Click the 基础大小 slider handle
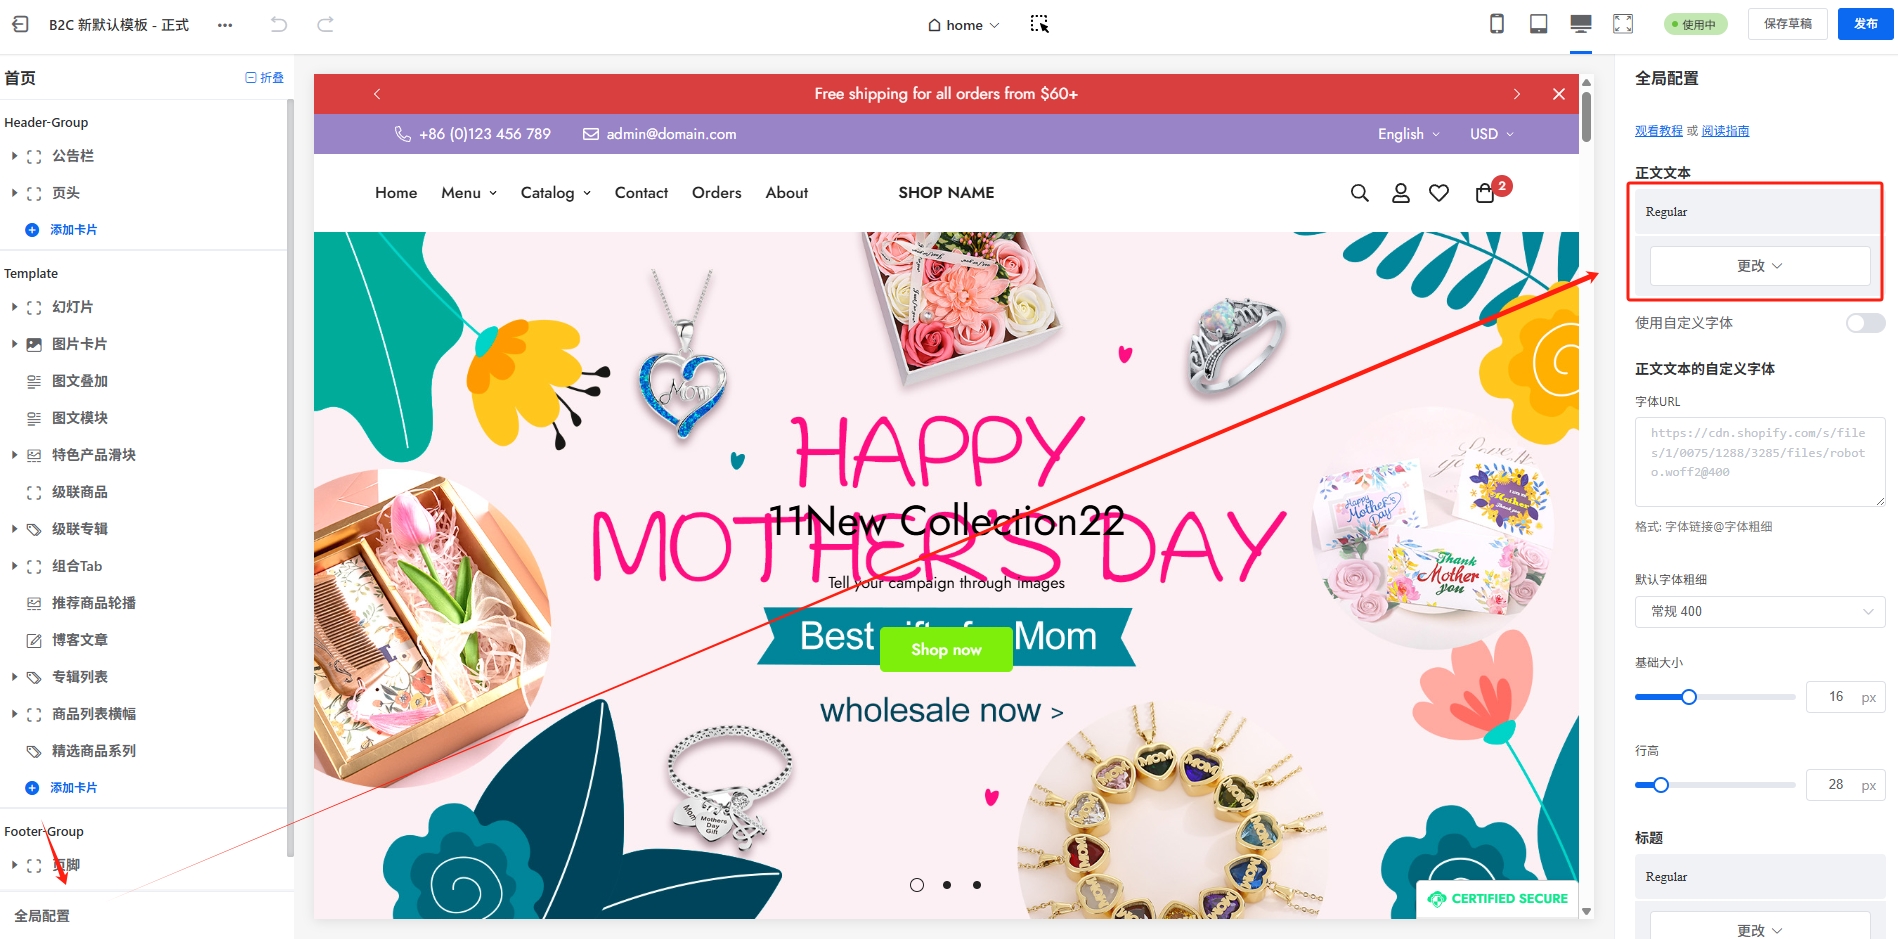Viewport: 1898px width, 939px height. [1689, 697]
